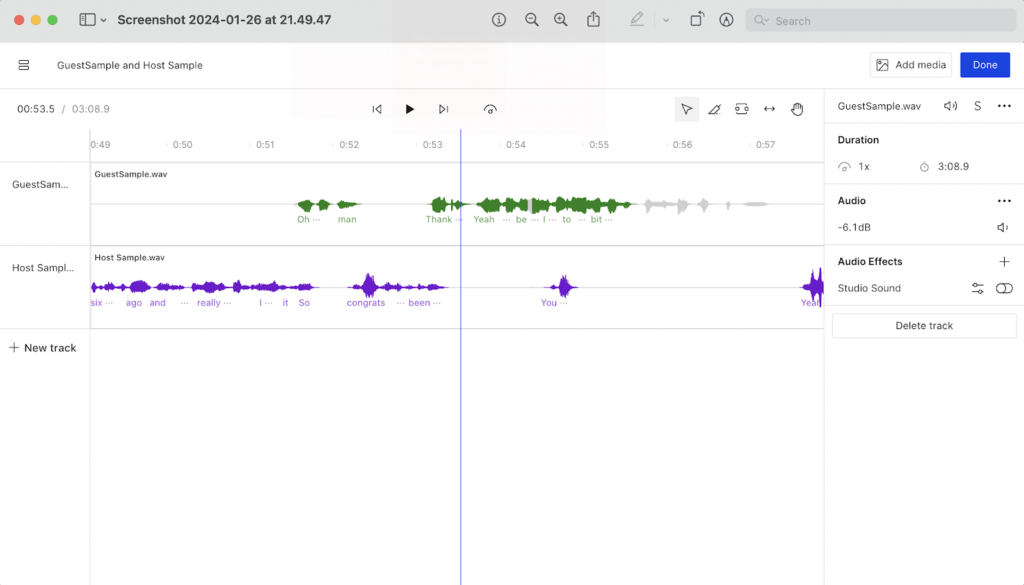Open the Audio section three-dot menu
Screen dimensions: 1024x585
pyautogui.click(x=1004, y=201)
